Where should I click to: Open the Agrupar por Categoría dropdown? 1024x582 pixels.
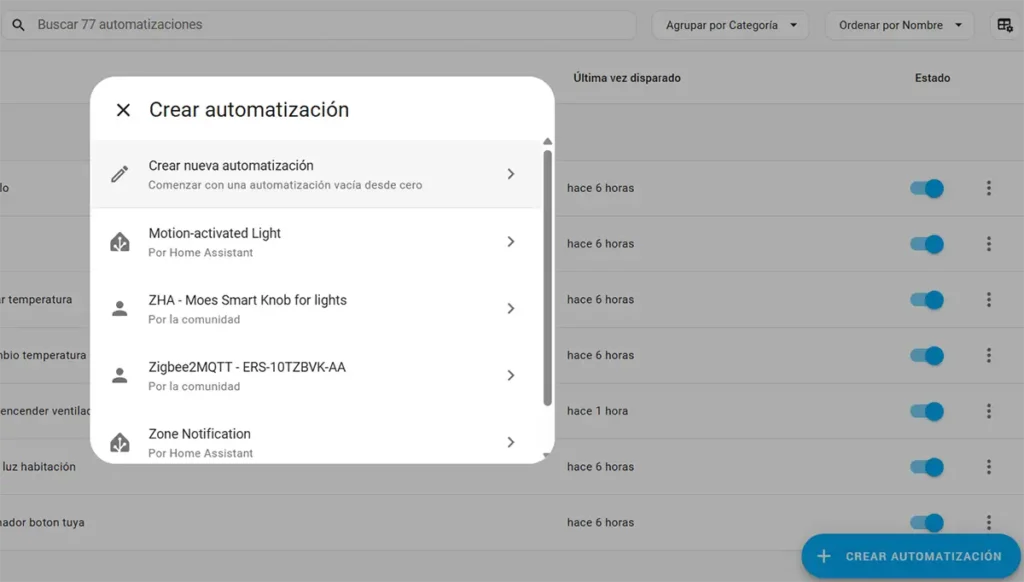click(731, 25)
